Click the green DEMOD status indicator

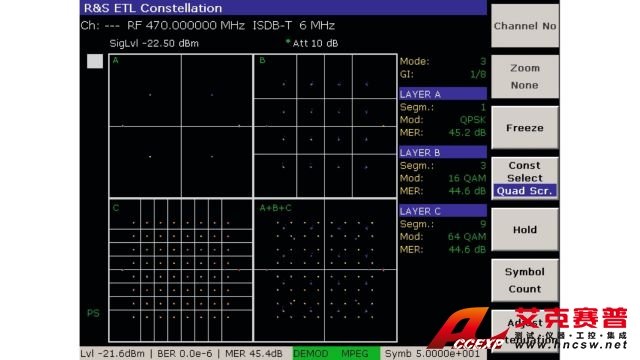(x=311, y=353)
